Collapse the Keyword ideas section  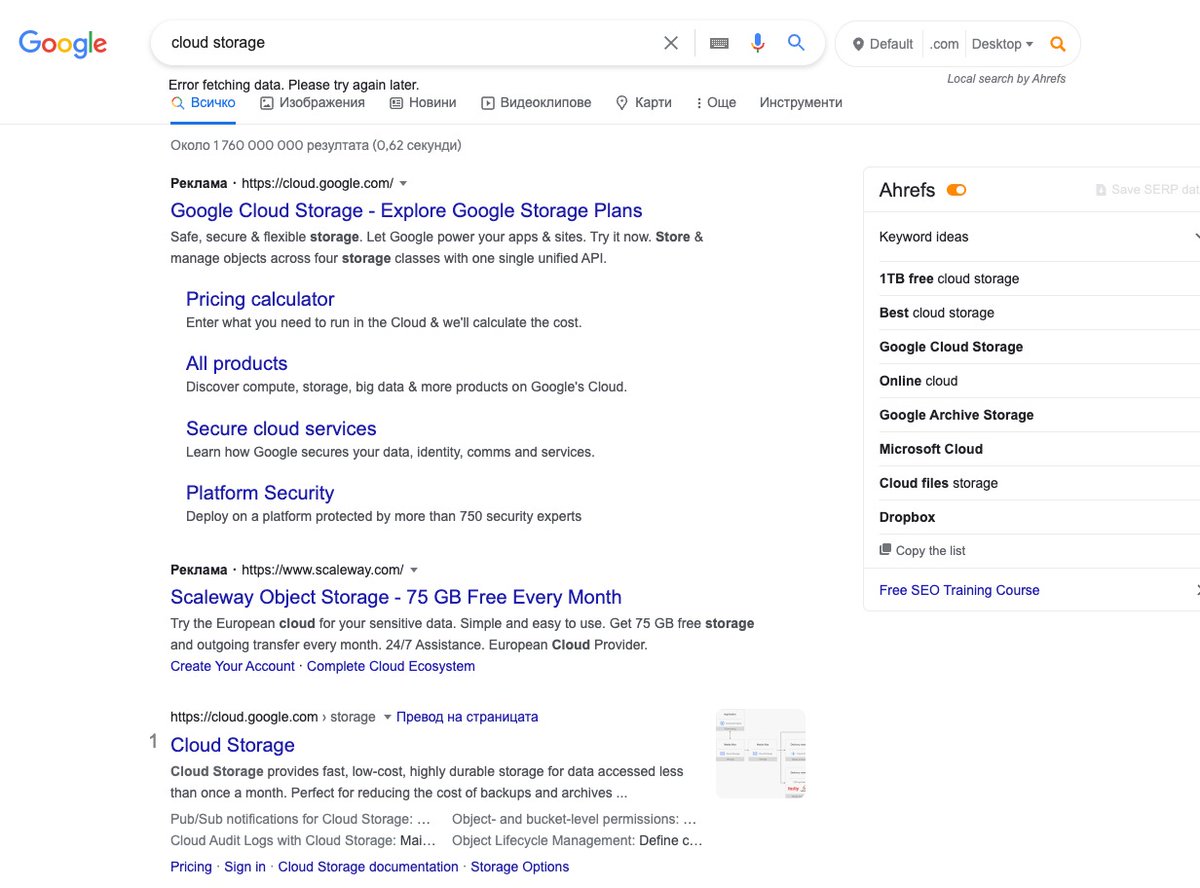[x=1196, y=237]
